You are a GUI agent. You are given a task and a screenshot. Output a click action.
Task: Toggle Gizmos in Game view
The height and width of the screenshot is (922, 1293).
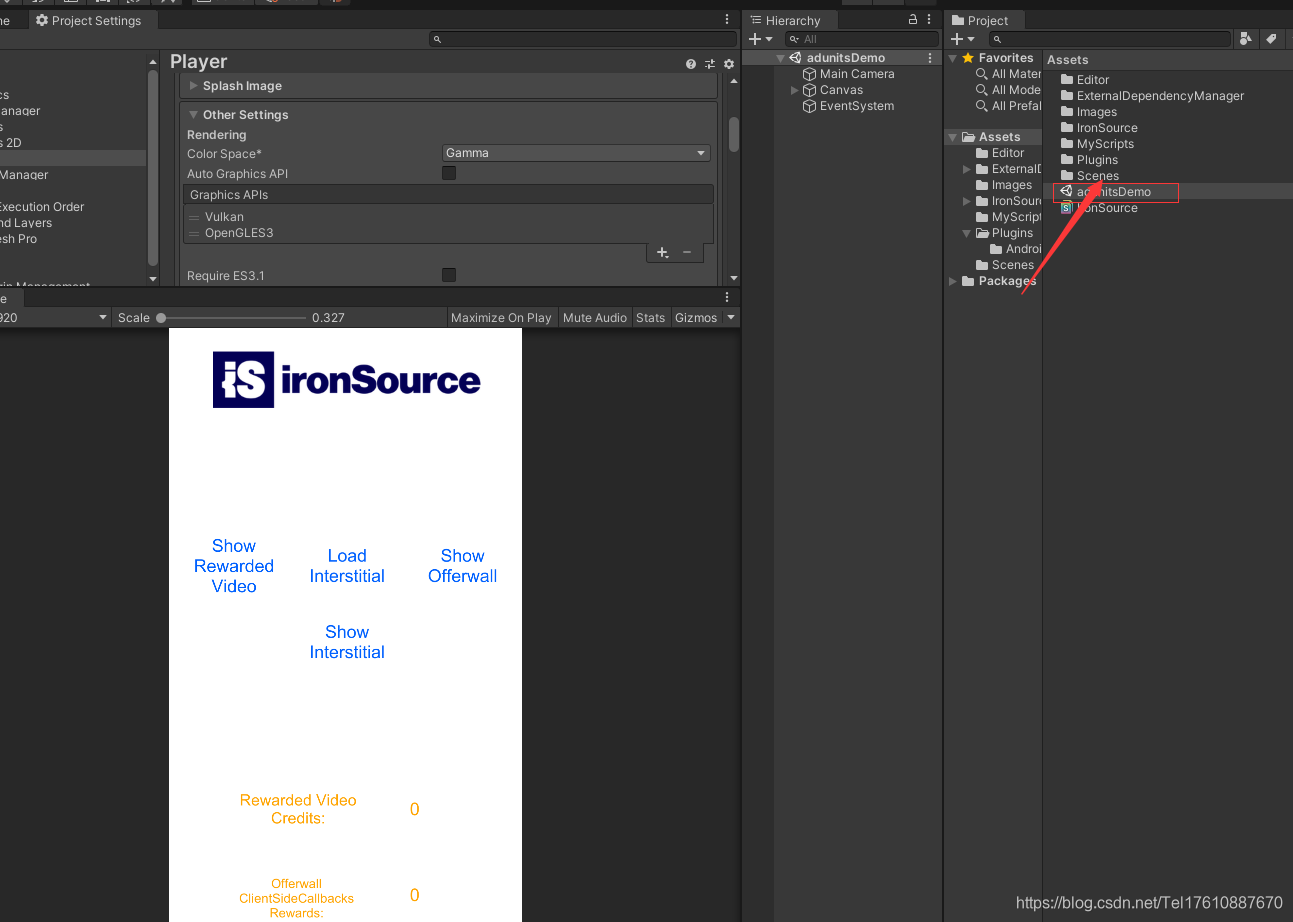(696, 318)
